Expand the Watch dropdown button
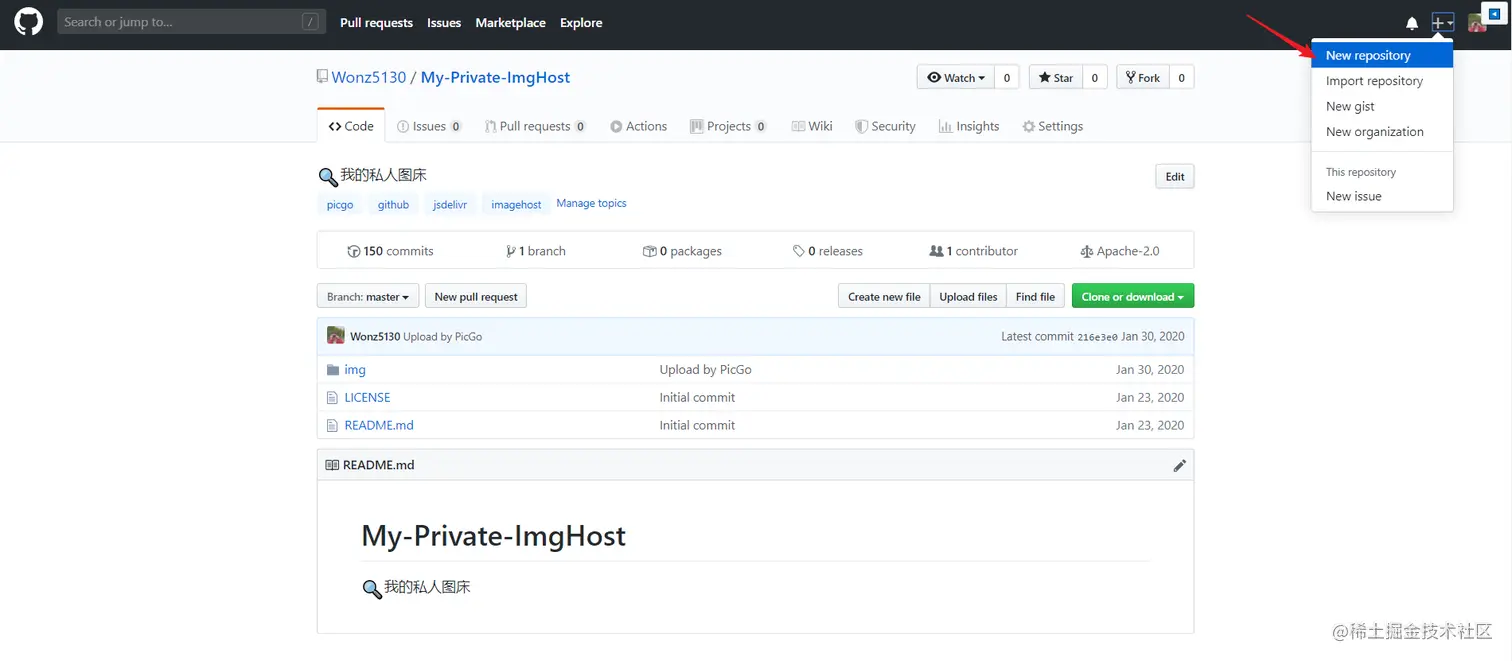Screen dimensions: 1512x661 [x=956, y=77]
